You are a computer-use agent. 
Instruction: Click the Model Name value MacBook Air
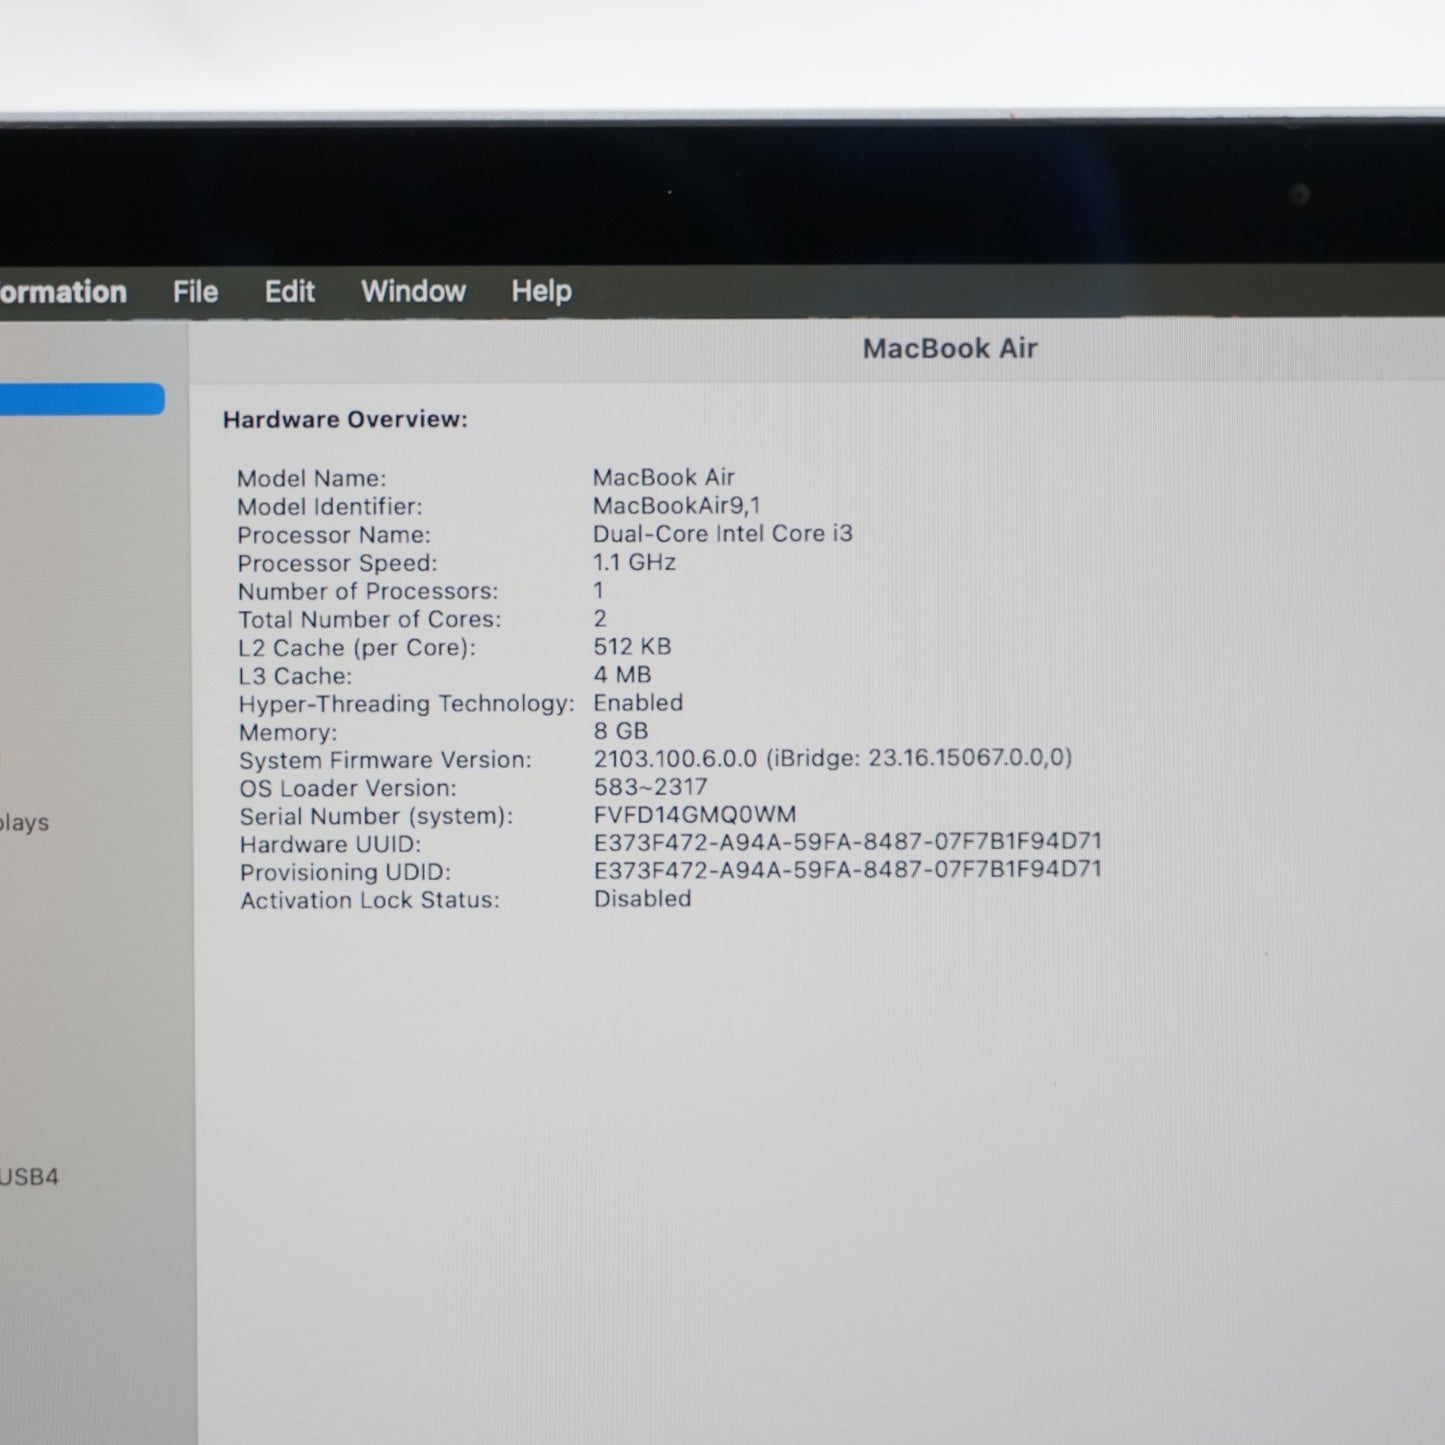tap(664, 478)
